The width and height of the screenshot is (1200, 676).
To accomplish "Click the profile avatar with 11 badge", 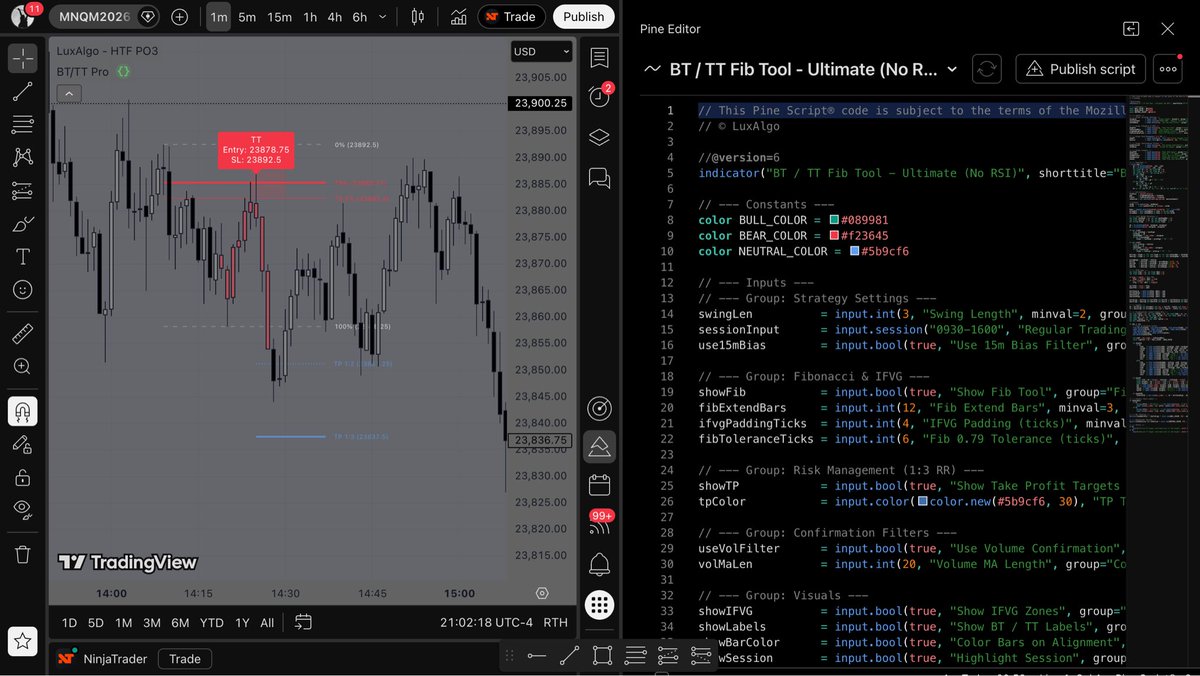I will (23, 16).
